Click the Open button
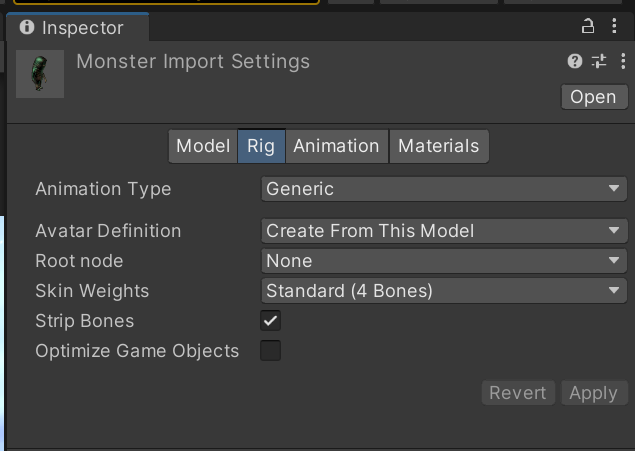This screenshot has height=451, width=635. point(594,97)
